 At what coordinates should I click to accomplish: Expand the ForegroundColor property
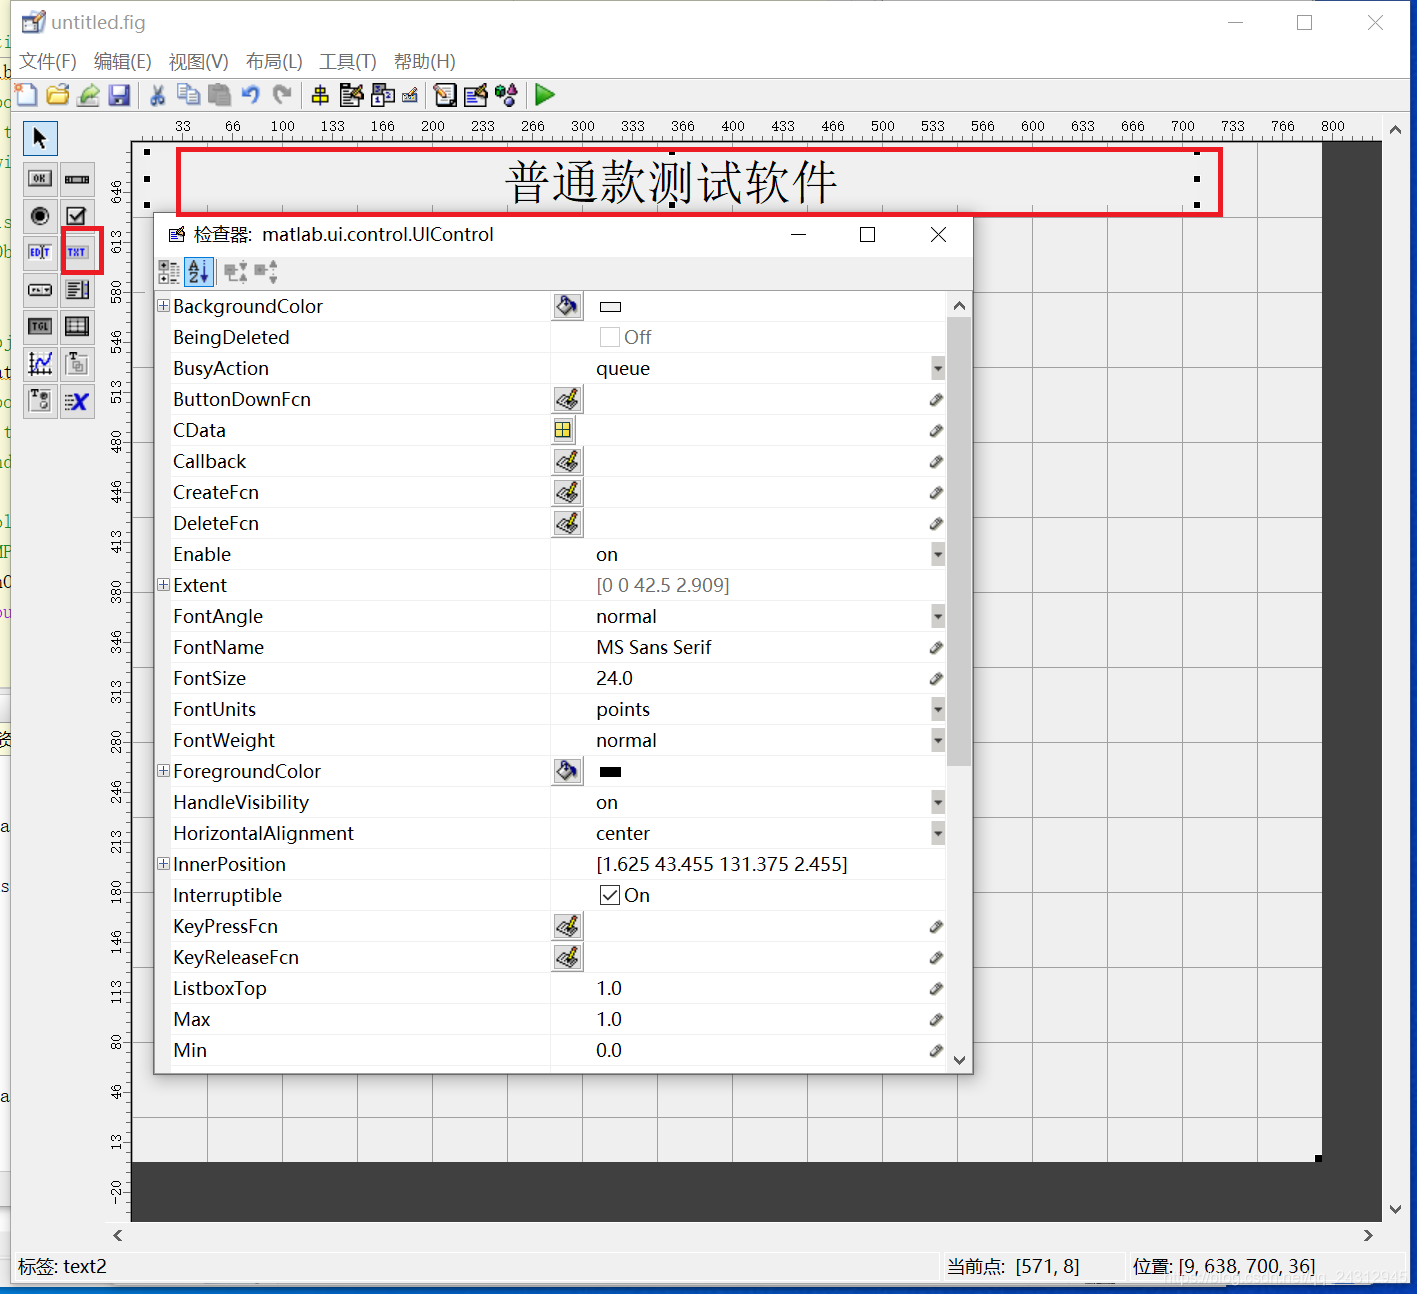pyautogui.click(x=163, y=771)
